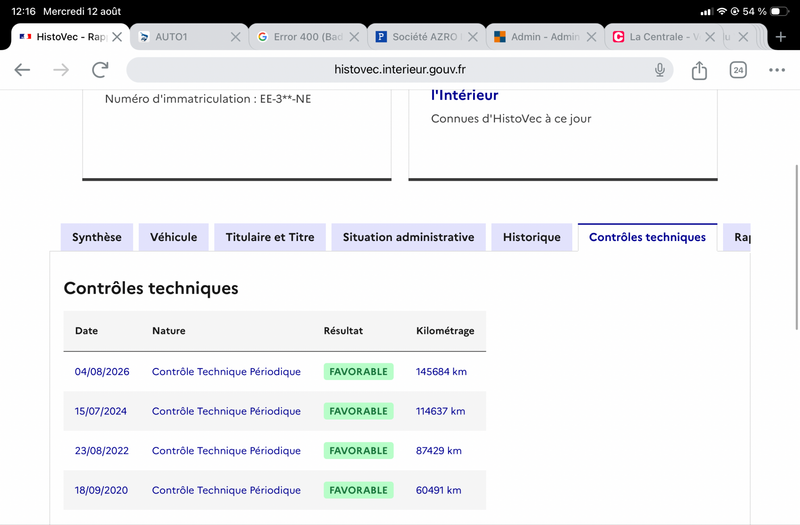This screenshot has width=800, height=525.
Task: Click the Résultat column header
Action: coord(343,331)
